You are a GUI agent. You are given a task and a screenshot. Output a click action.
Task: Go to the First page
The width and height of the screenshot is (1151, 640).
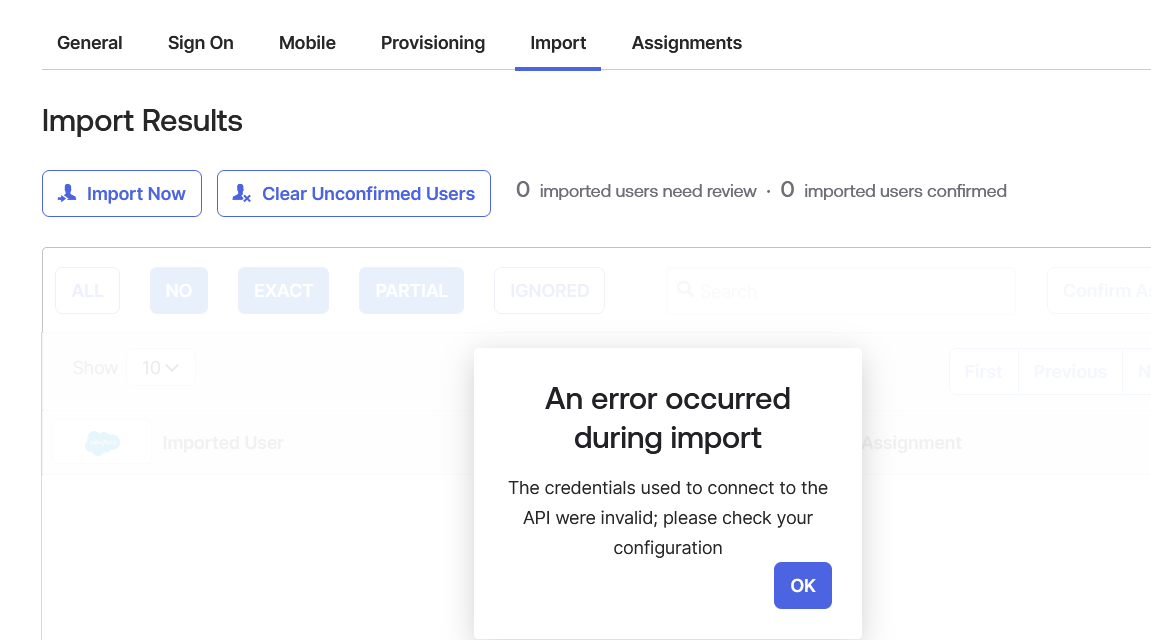point(983,372)
